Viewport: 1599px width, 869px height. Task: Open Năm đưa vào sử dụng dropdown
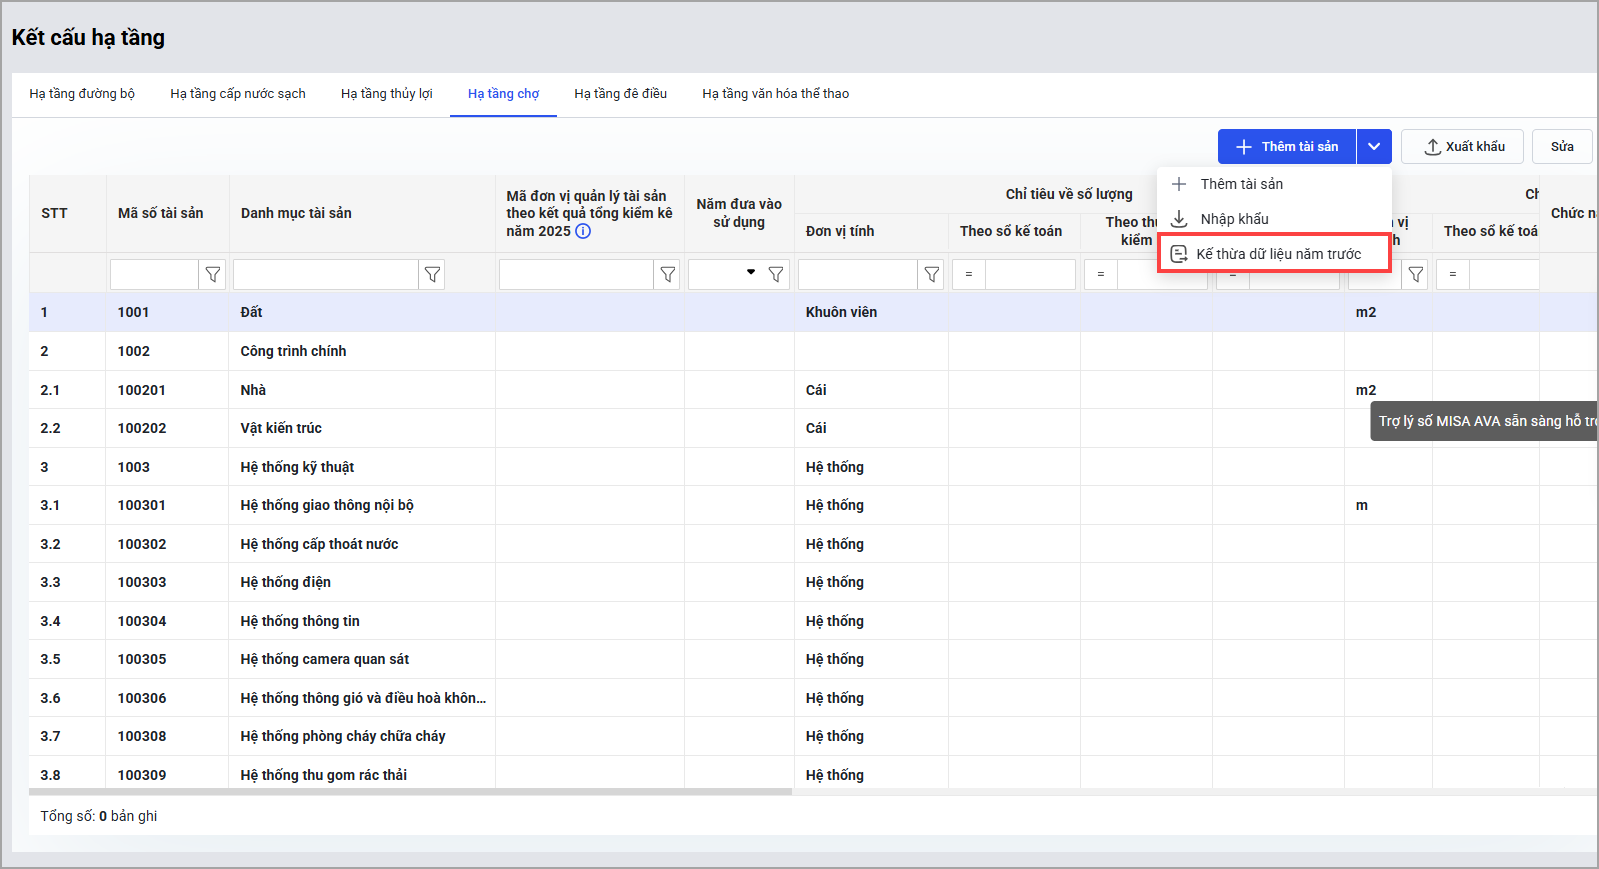(x=750, y=273)
